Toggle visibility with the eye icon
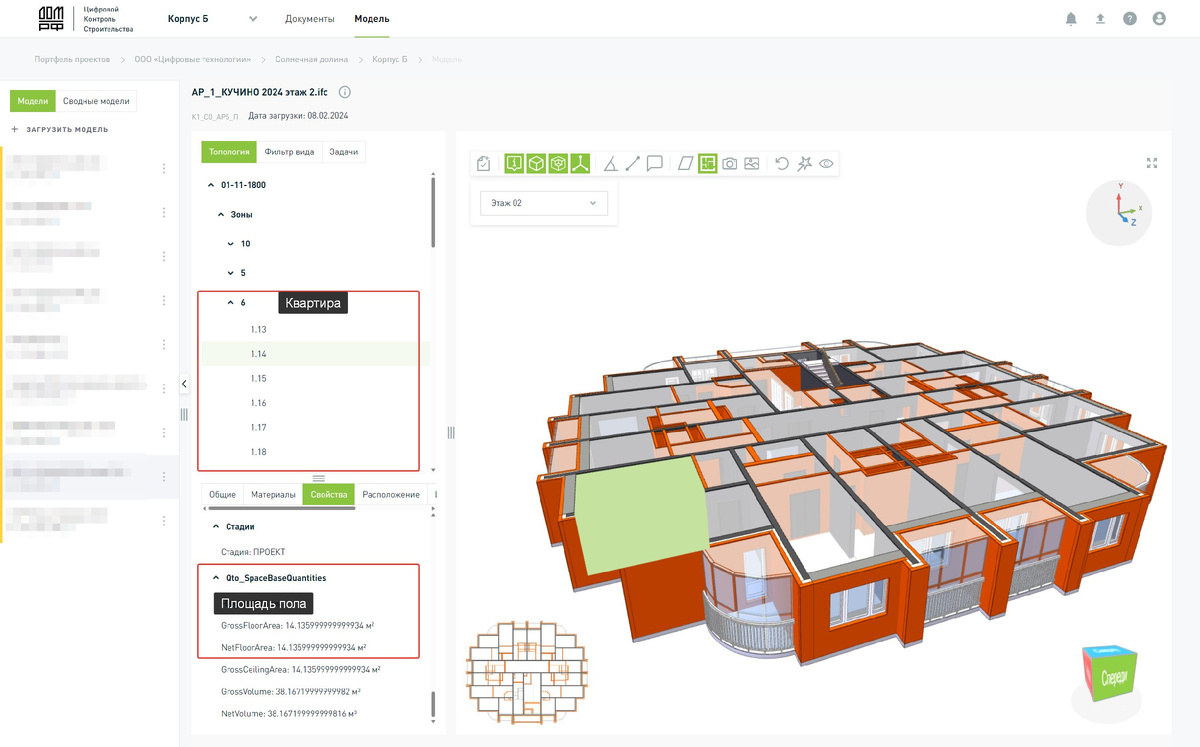 click(x=827, y=164)
